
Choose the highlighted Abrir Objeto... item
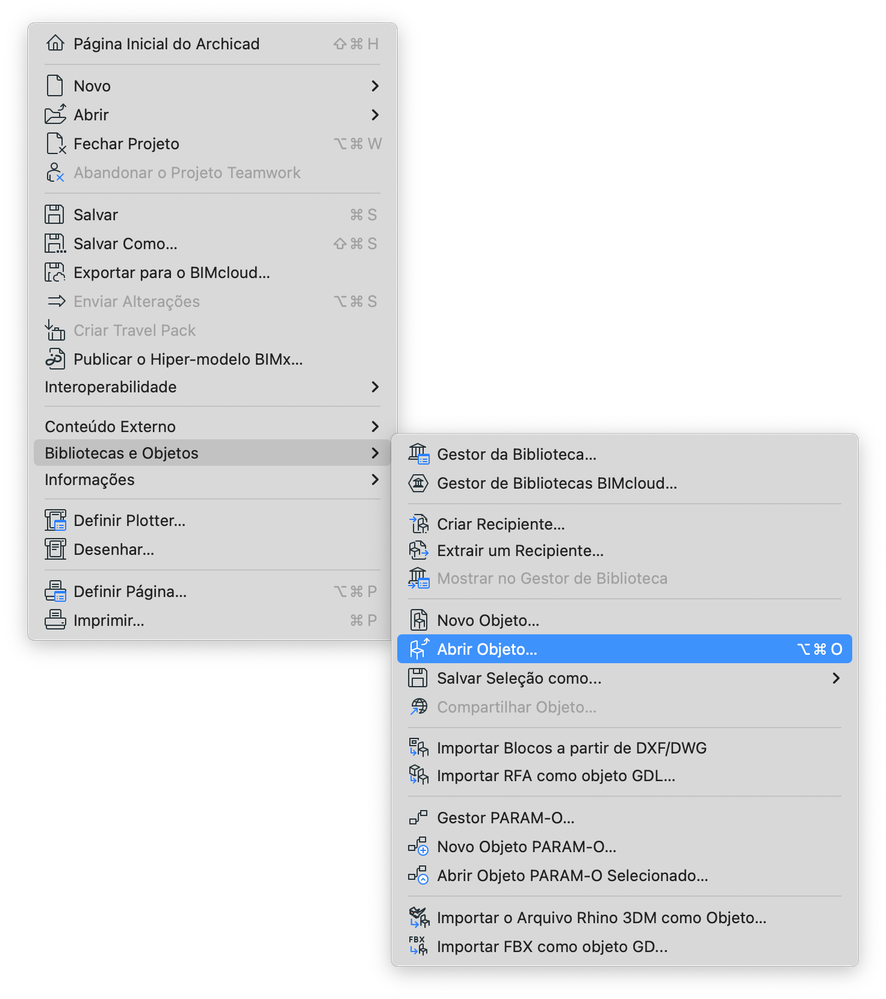(624, 649)
